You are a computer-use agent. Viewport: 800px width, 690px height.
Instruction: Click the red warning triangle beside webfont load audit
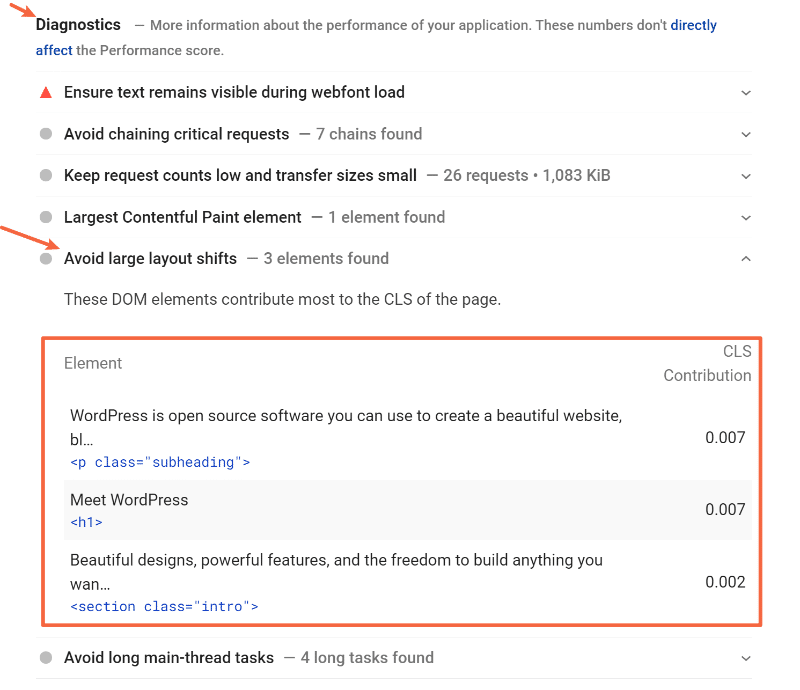click(x=45, y=92)
